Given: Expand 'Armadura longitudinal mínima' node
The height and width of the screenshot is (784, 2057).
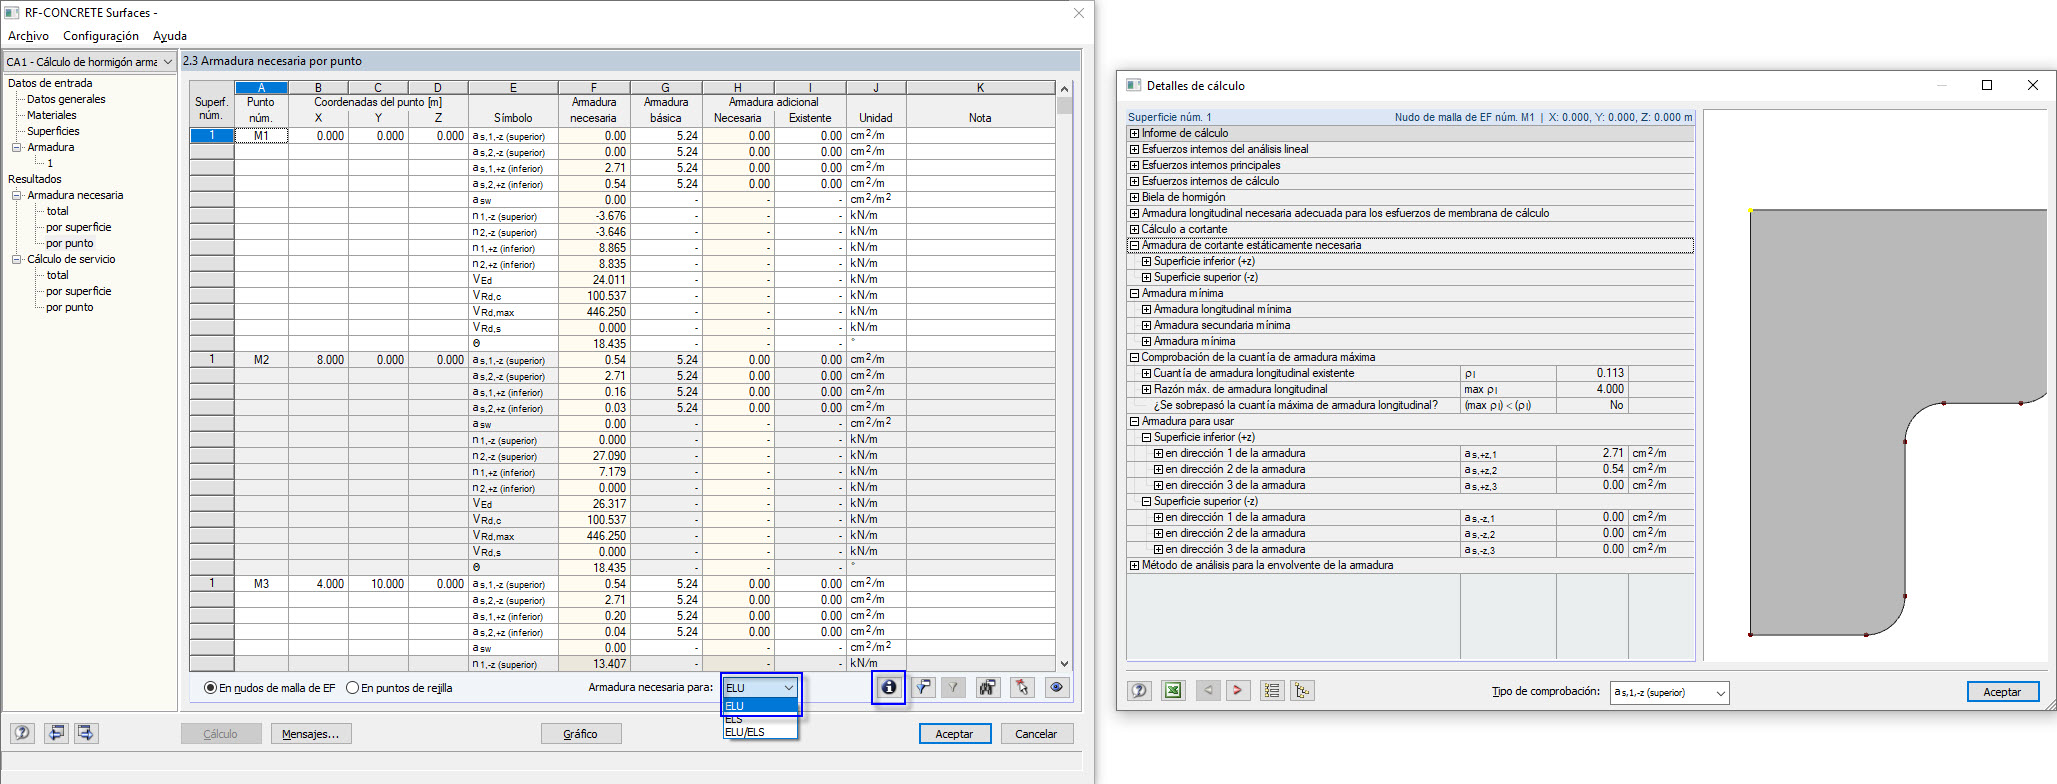Looking at the screenshot, I should (1146, 309).
